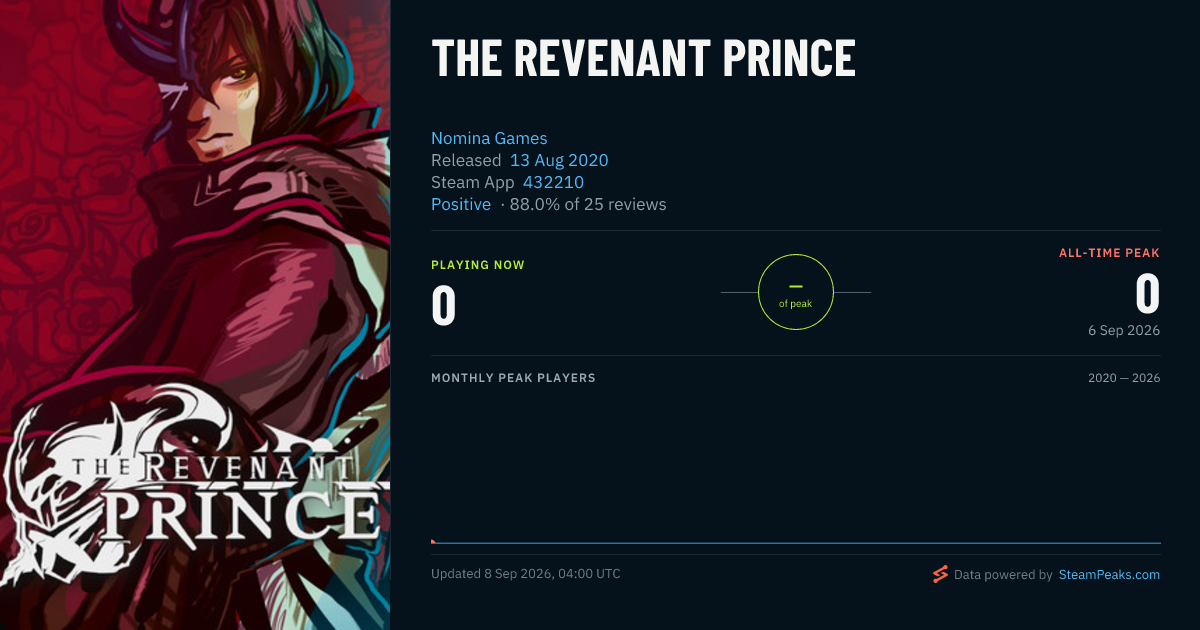The width and height of the screenshot is (1200, 630).
Task: Click the Positive review rating link
Action: pyautogui.click(x=461, y=204)
